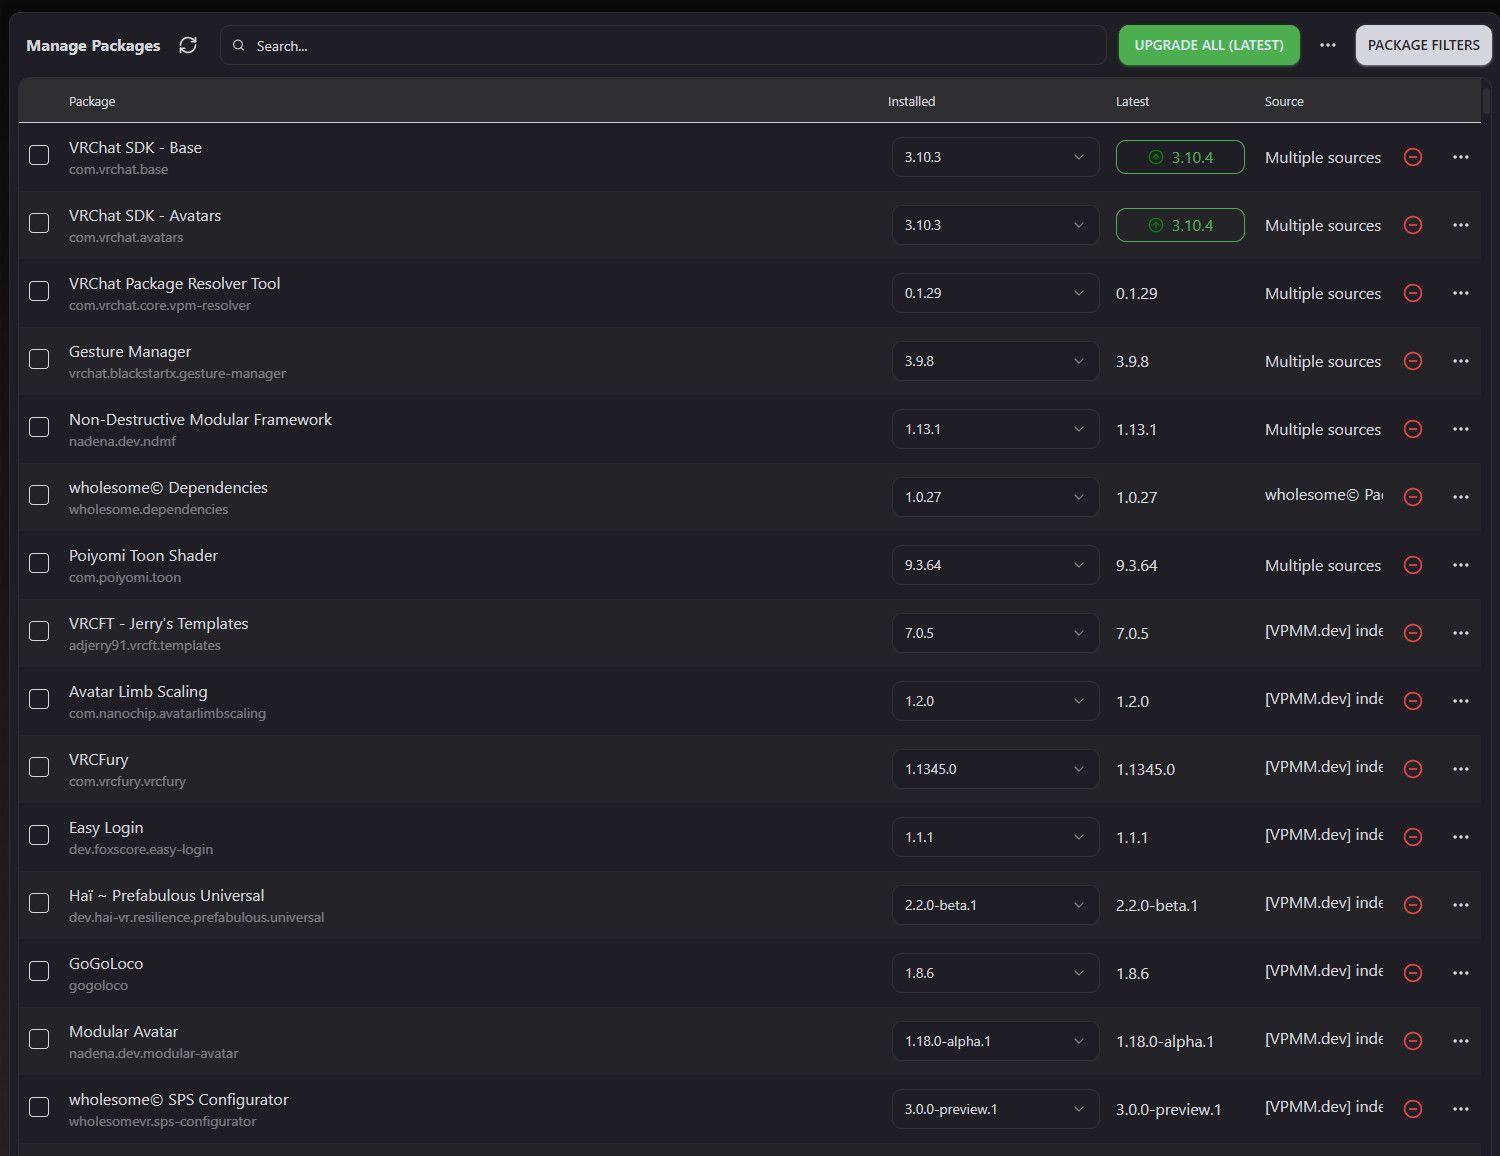The image size is (1500, 1156).
Task: Remove Easy Login package
Action: coord(1413,837)
